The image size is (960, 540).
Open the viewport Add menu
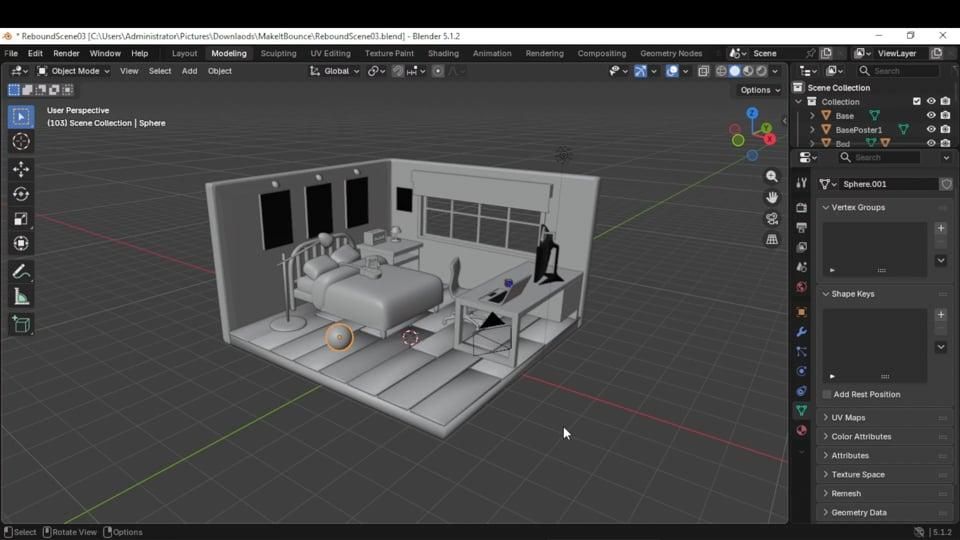189,71
